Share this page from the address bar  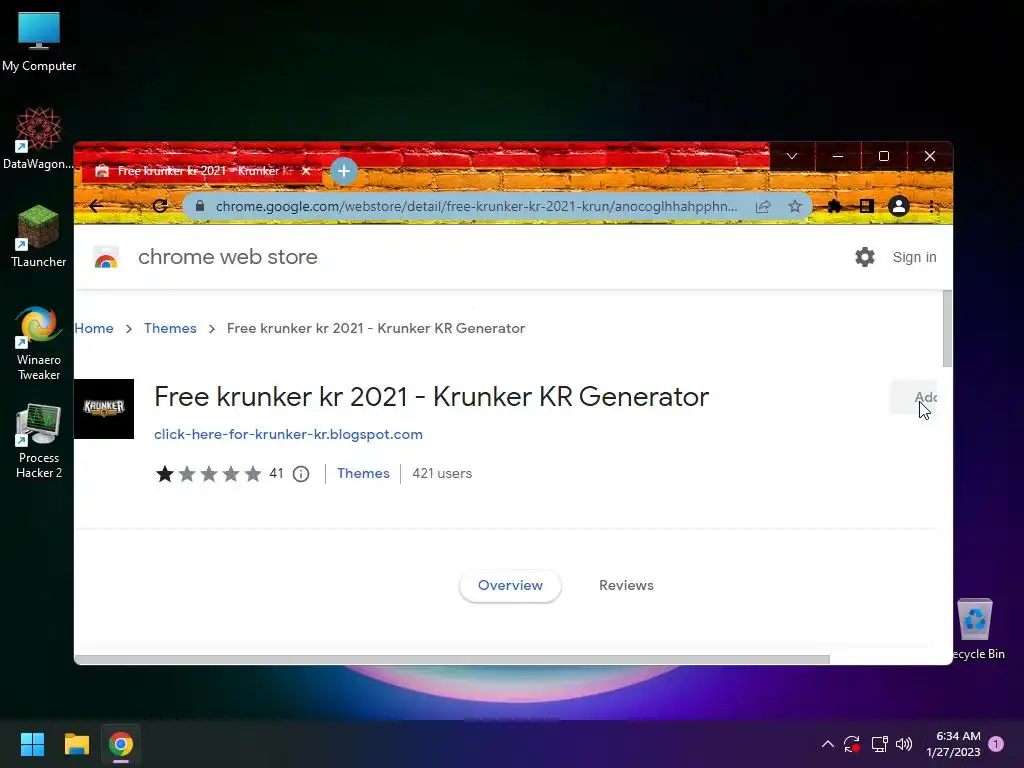click(x=763, y=206)
